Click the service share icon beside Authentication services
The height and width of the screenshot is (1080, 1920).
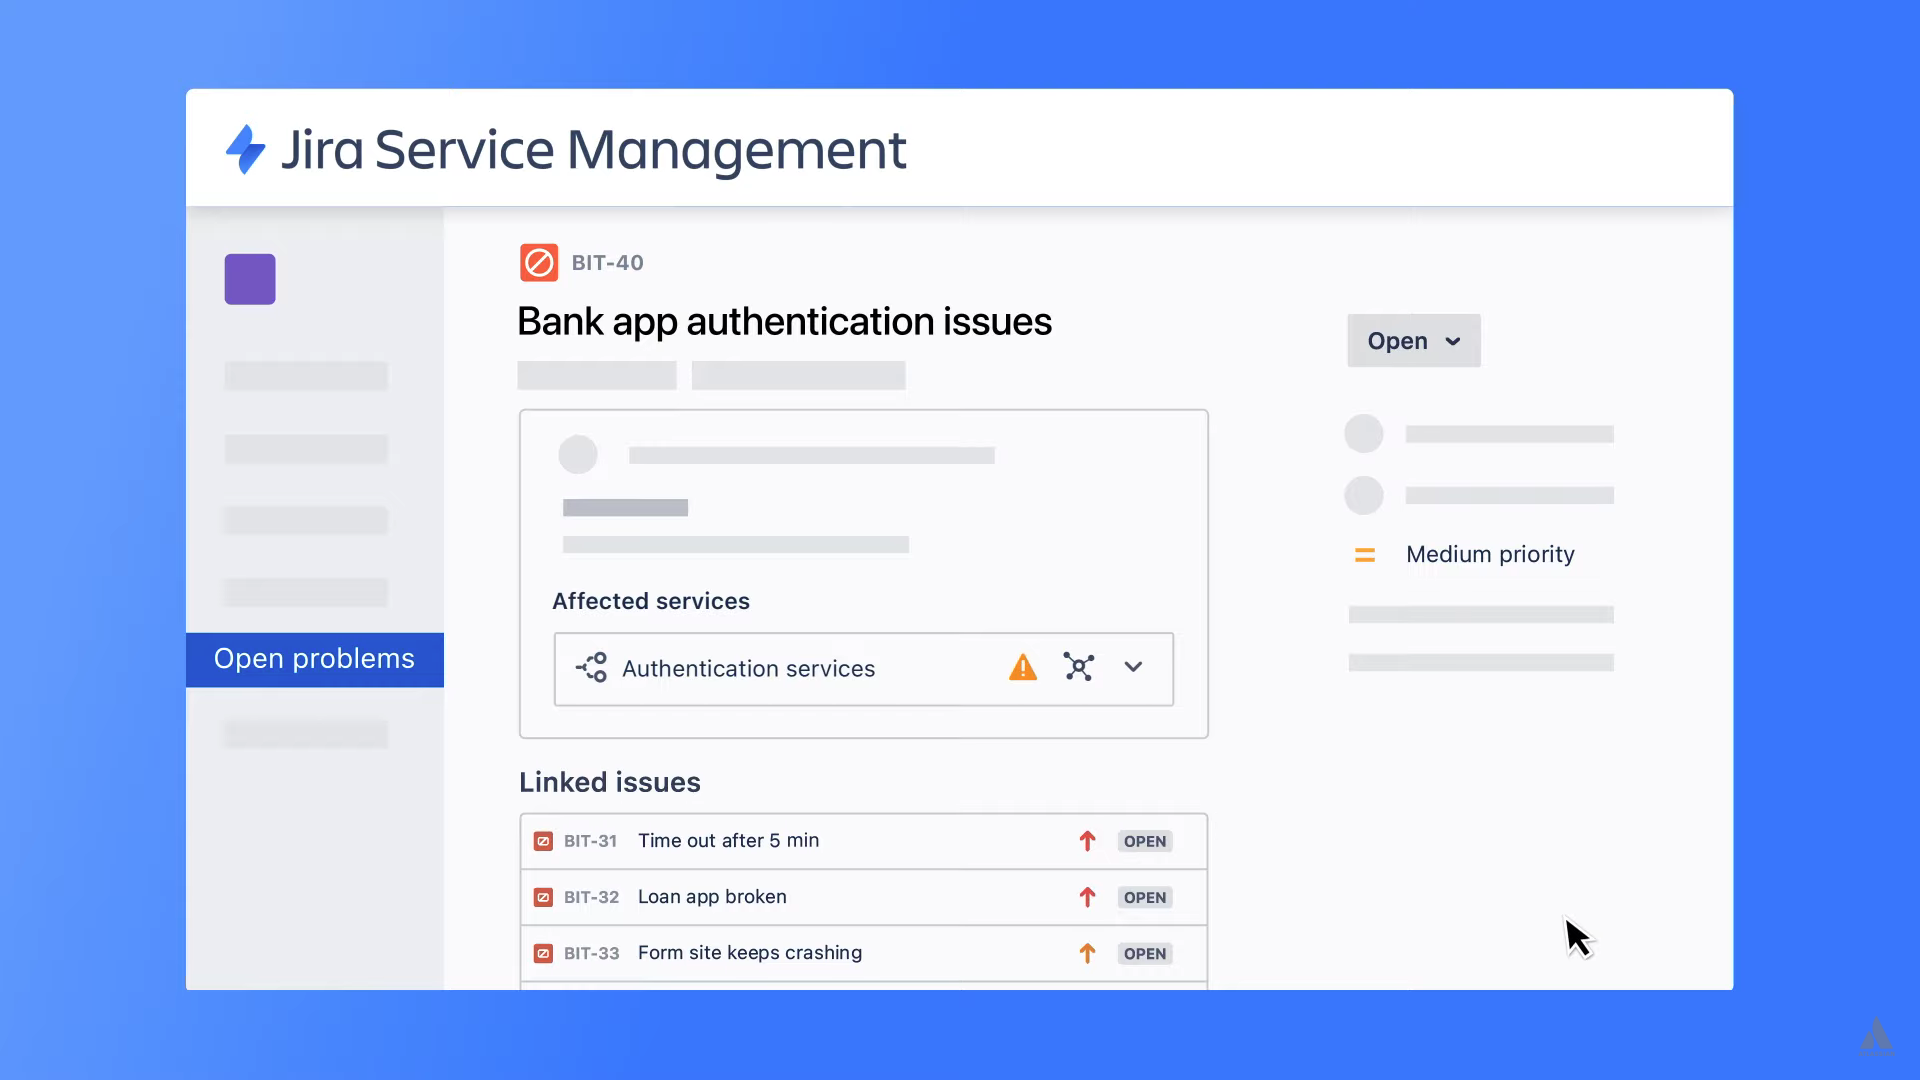tap(592, 668)
